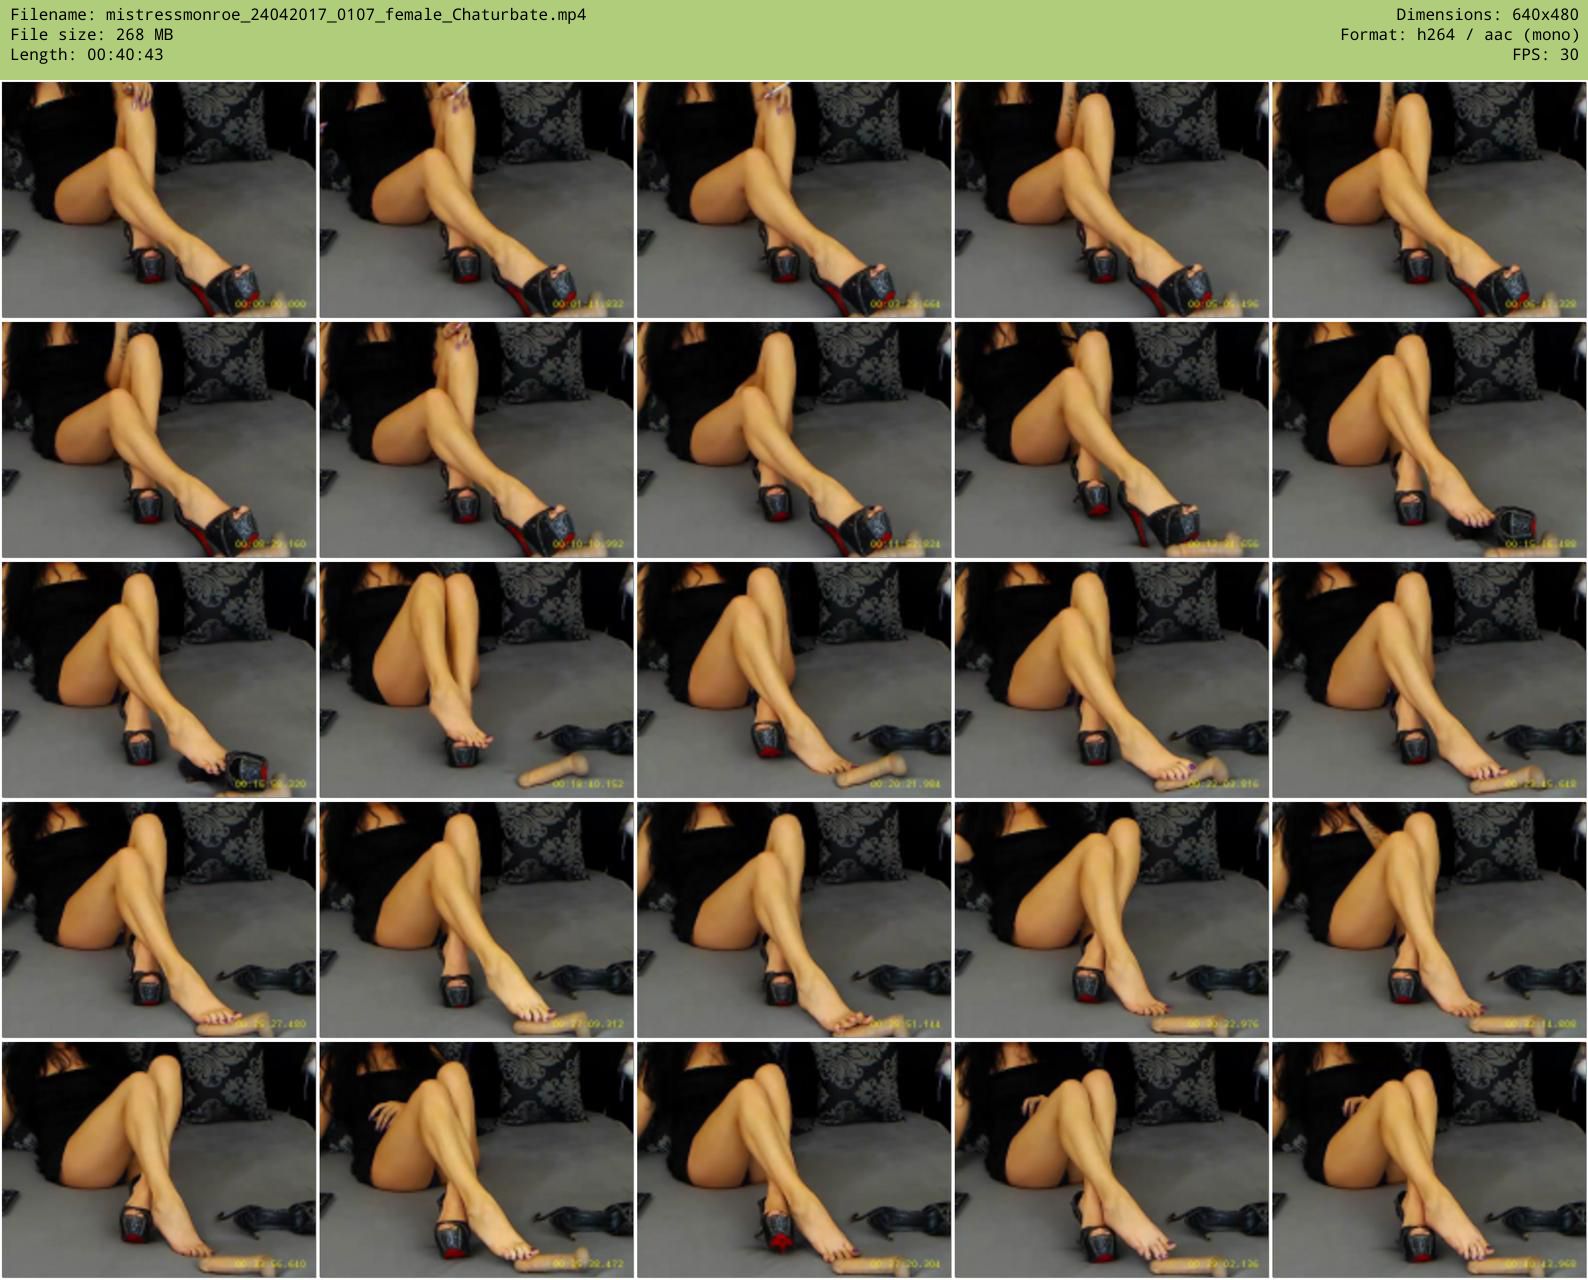
Task: Pick the thumbnail stamped 00:13:34.656
Action: pyautogui.click(x=1111, y=440)
